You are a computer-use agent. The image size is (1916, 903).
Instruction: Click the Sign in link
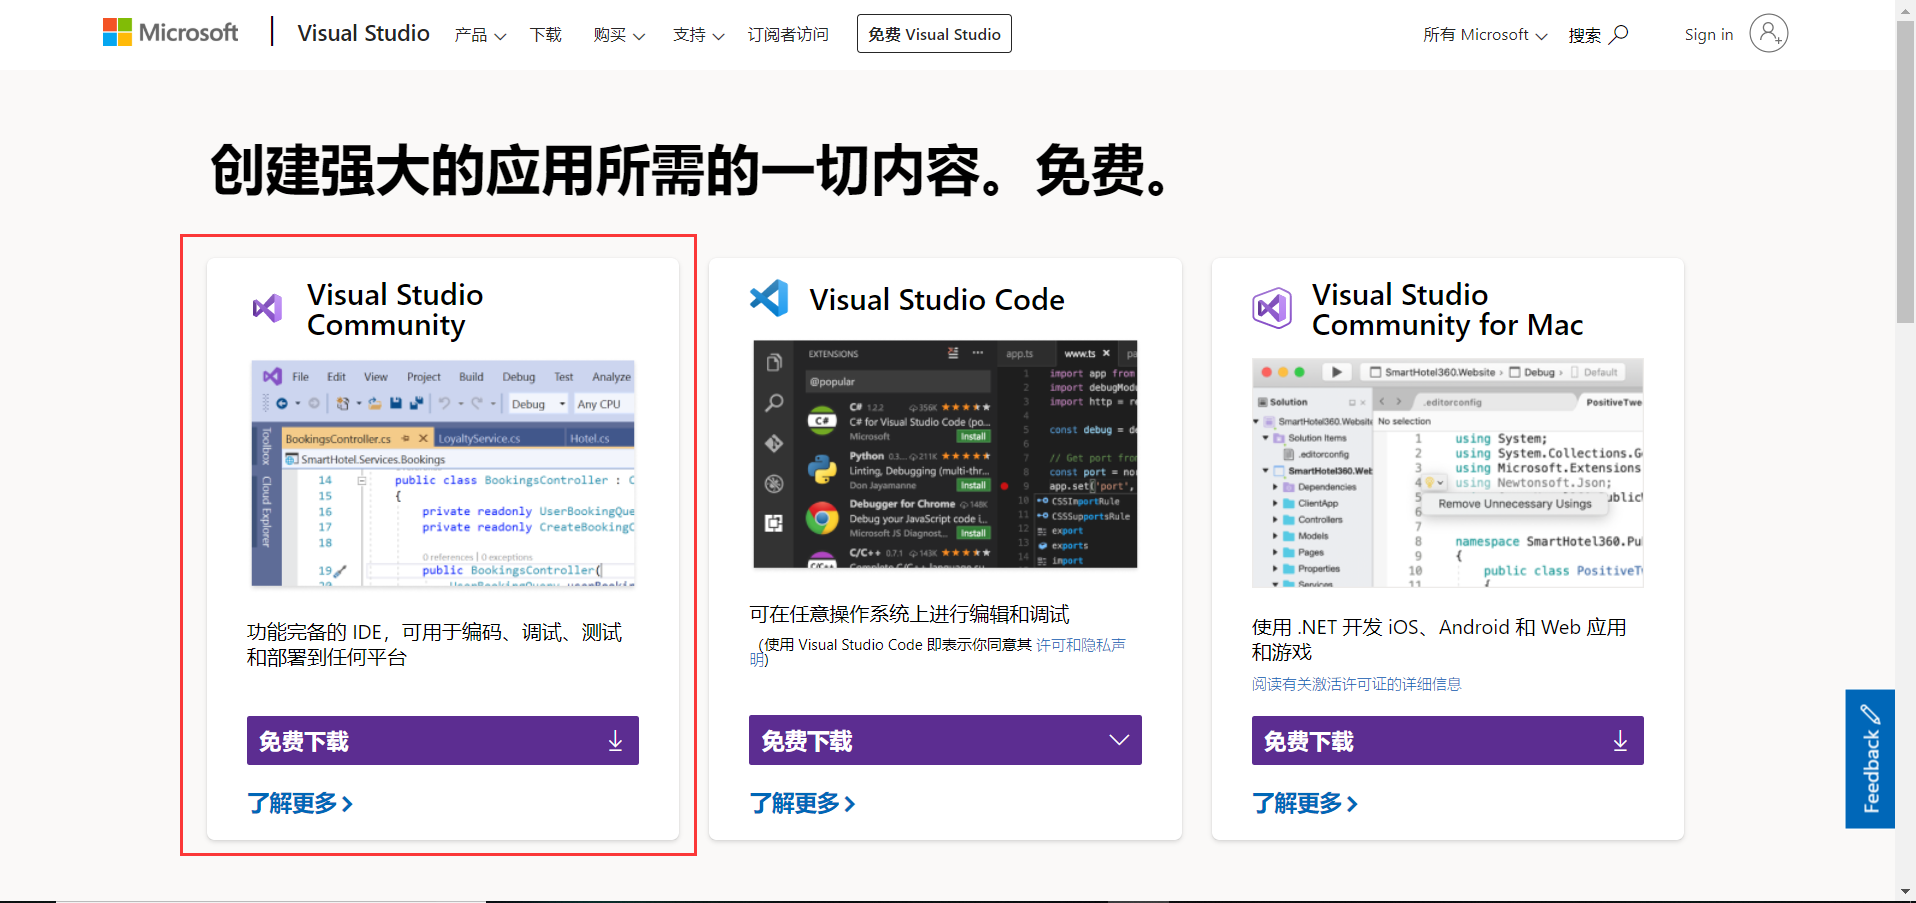point(1708,34)
